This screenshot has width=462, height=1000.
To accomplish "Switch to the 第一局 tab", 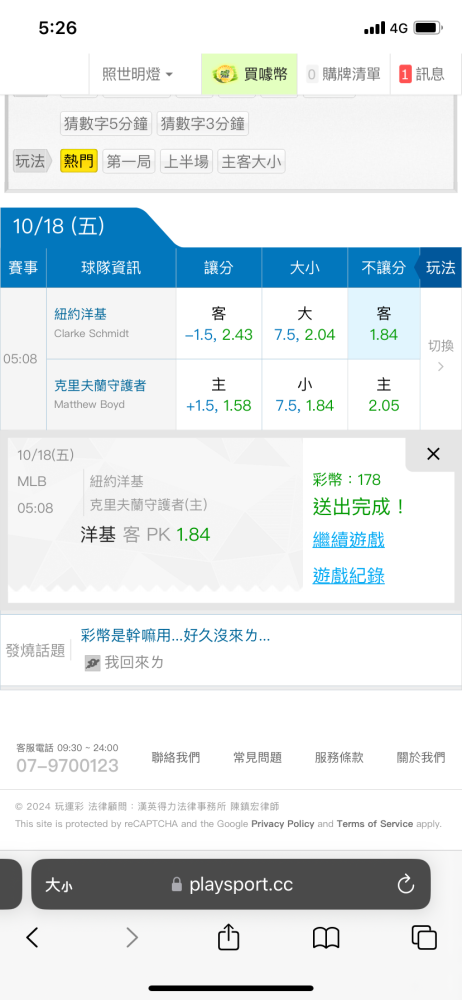I will coord(129,161).
